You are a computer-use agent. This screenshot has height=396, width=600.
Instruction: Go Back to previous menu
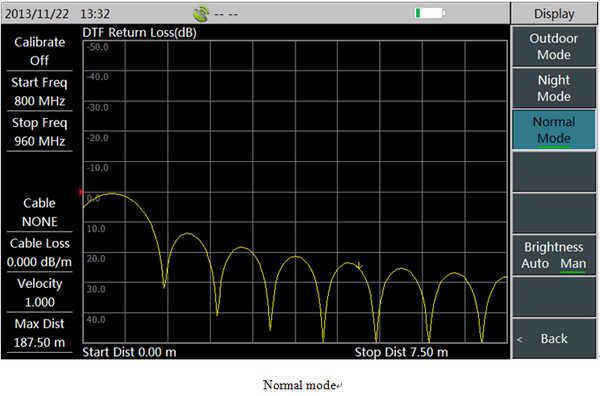pos(554,339)
